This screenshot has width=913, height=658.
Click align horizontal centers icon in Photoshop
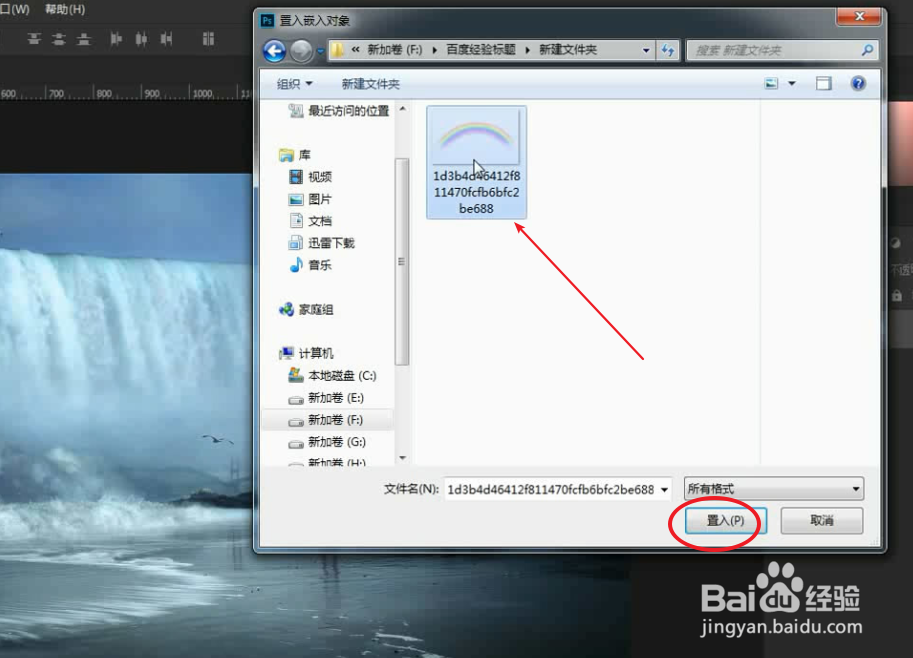point(141,39)
